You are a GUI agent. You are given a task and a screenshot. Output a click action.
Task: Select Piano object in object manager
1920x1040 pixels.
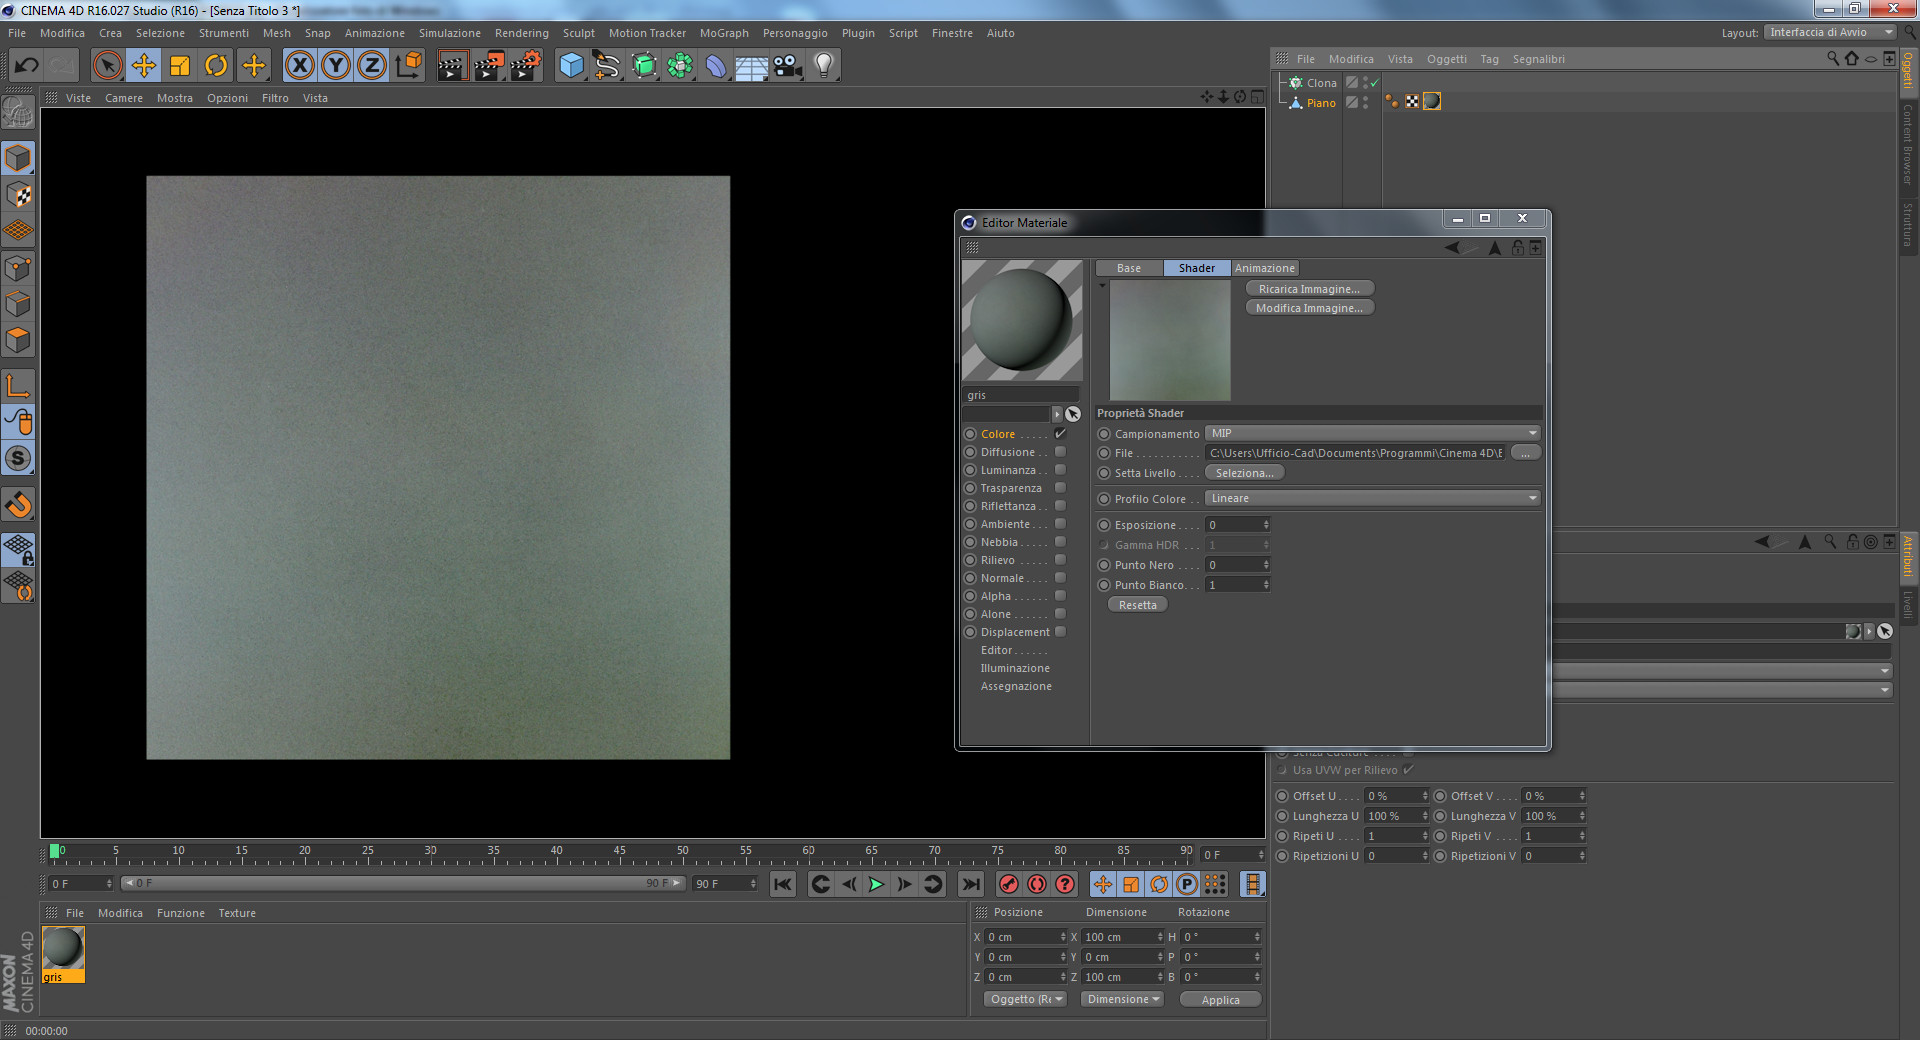(x=1321, y=103)
